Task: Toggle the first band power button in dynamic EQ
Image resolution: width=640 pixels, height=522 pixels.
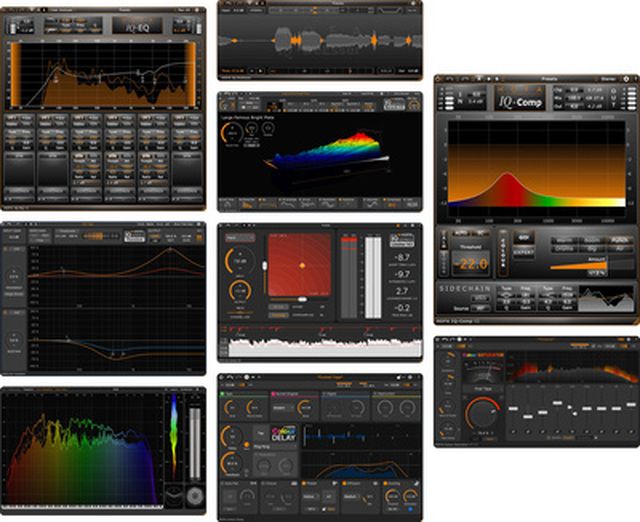Action: pyautogui.click(x=6, y=249)
